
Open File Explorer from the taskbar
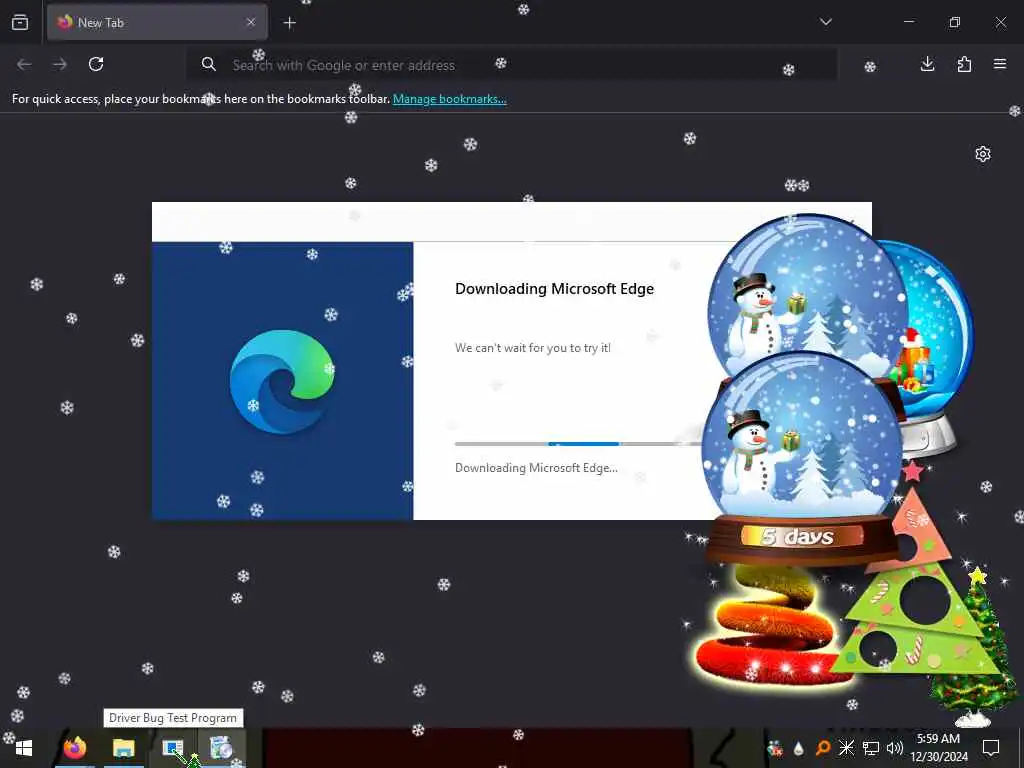click(x=123, y=748)
